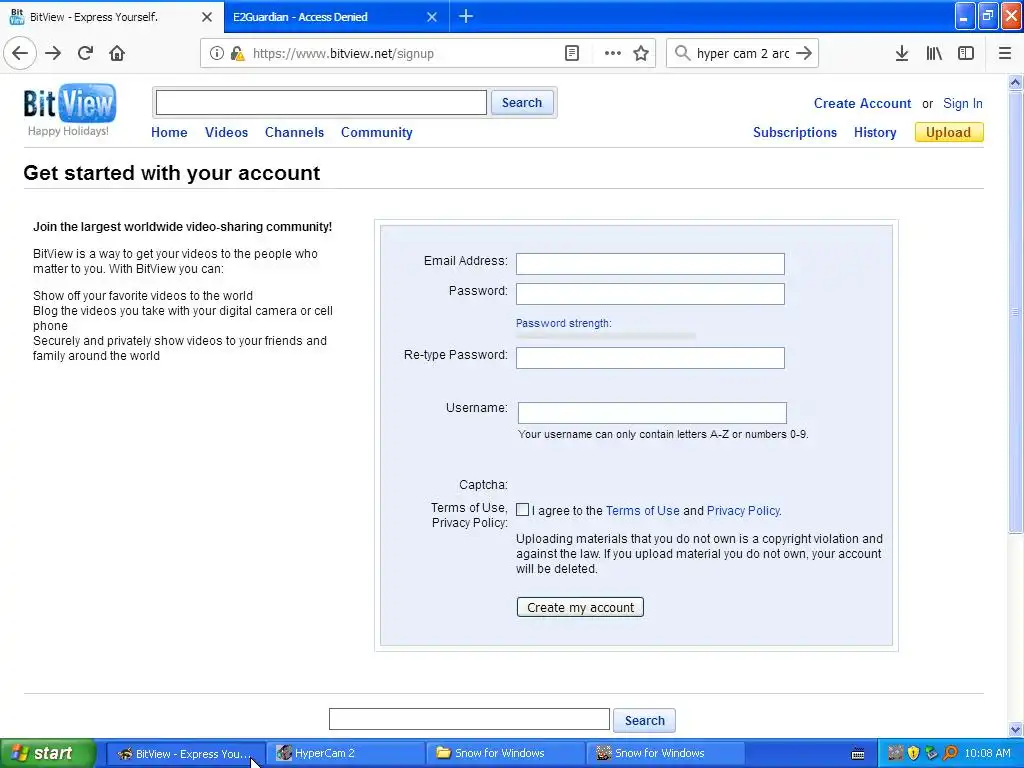Open the Videos navigation link

[x=227, y=132]
